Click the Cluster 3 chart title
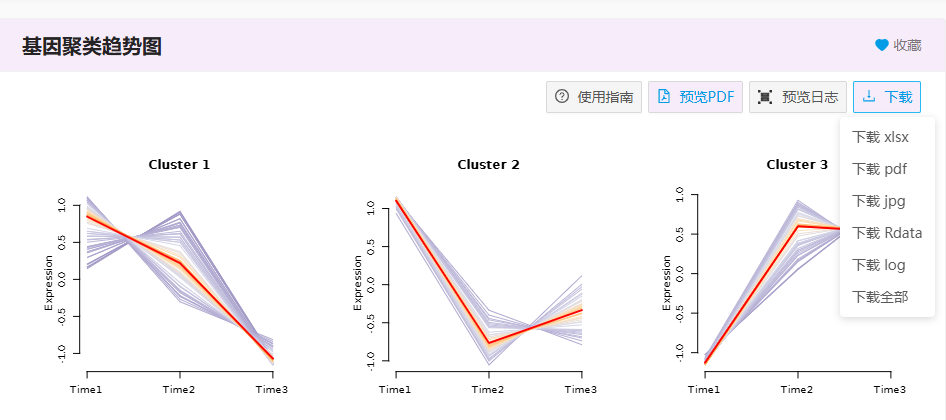Image resolution: width=946 pixels, height=420 pixels. [x=796, y=165]
